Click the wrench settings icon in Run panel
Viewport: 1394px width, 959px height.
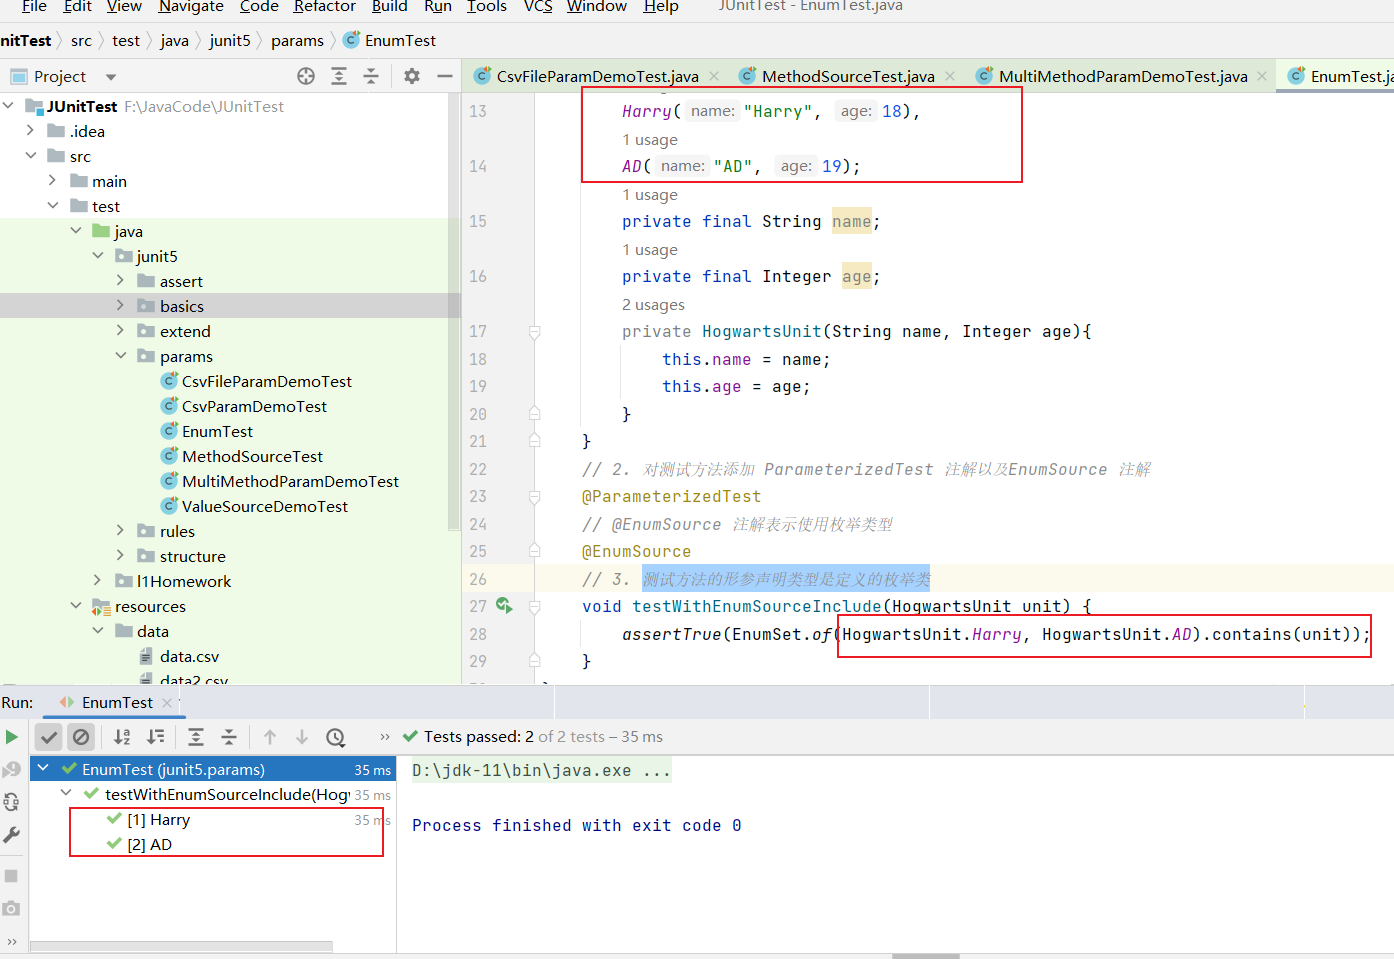tap(12, 834)
